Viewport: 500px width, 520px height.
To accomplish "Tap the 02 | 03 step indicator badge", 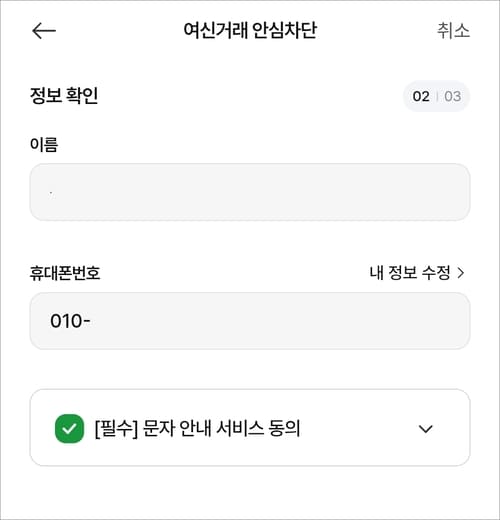I will coord(437,96).
